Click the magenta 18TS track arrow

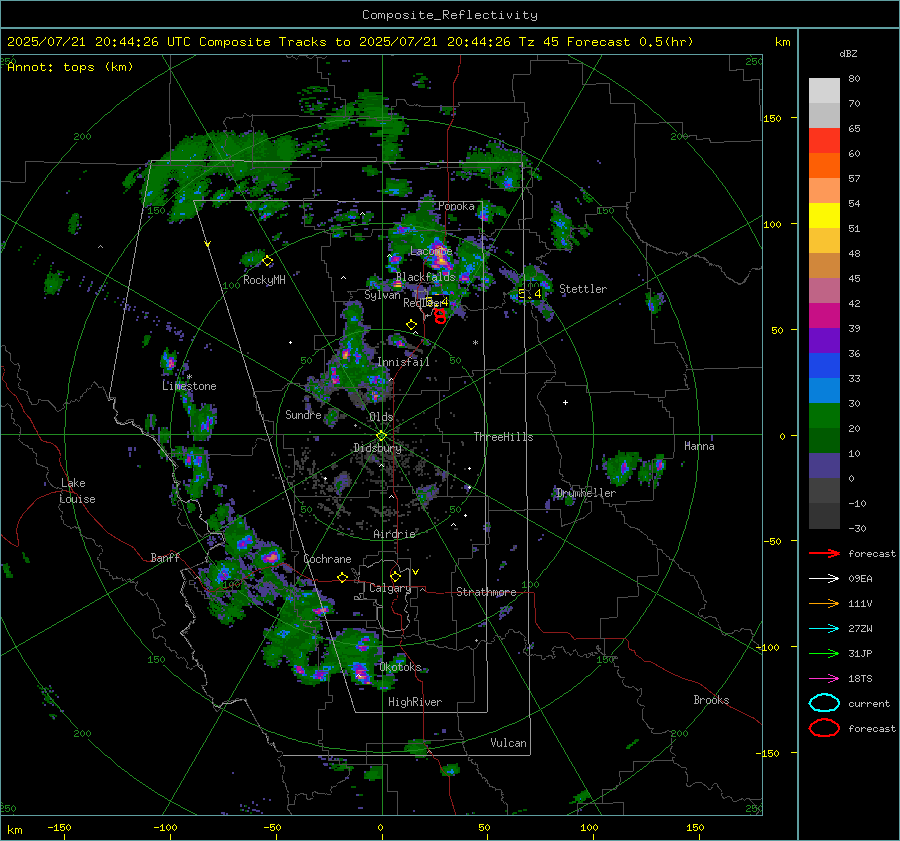pos(824,678)
